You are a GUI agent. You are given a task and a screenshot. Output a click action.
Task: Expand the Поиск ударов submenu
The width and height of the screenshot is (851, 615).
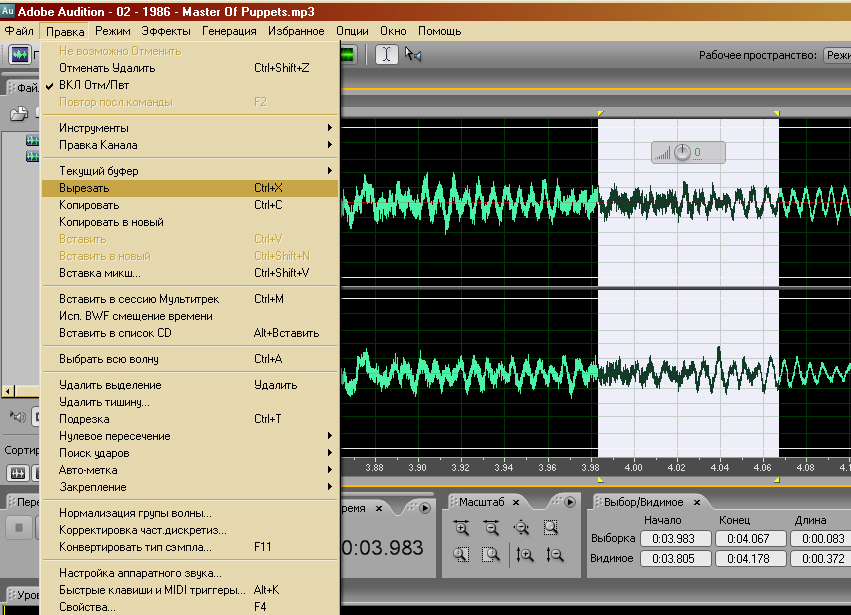click(190, 453)
